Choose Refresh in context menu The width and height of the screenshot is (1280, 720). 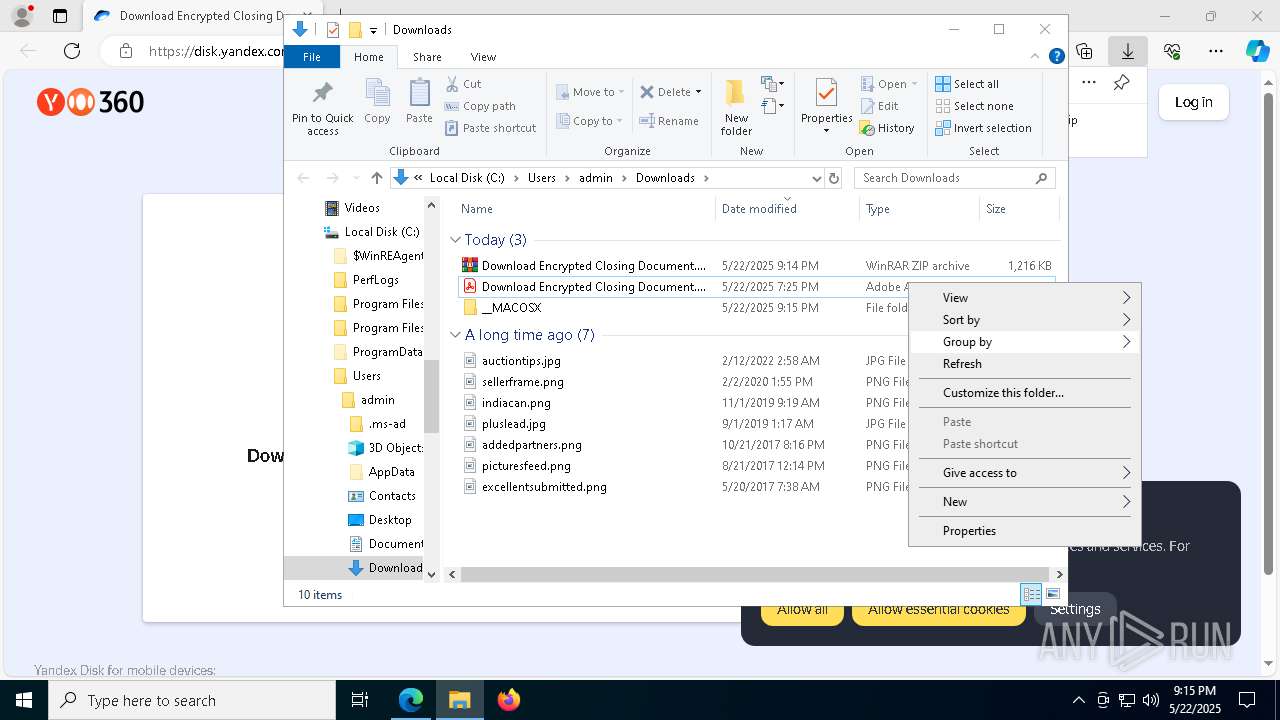pyautogui.click(x=1025, y=364)
